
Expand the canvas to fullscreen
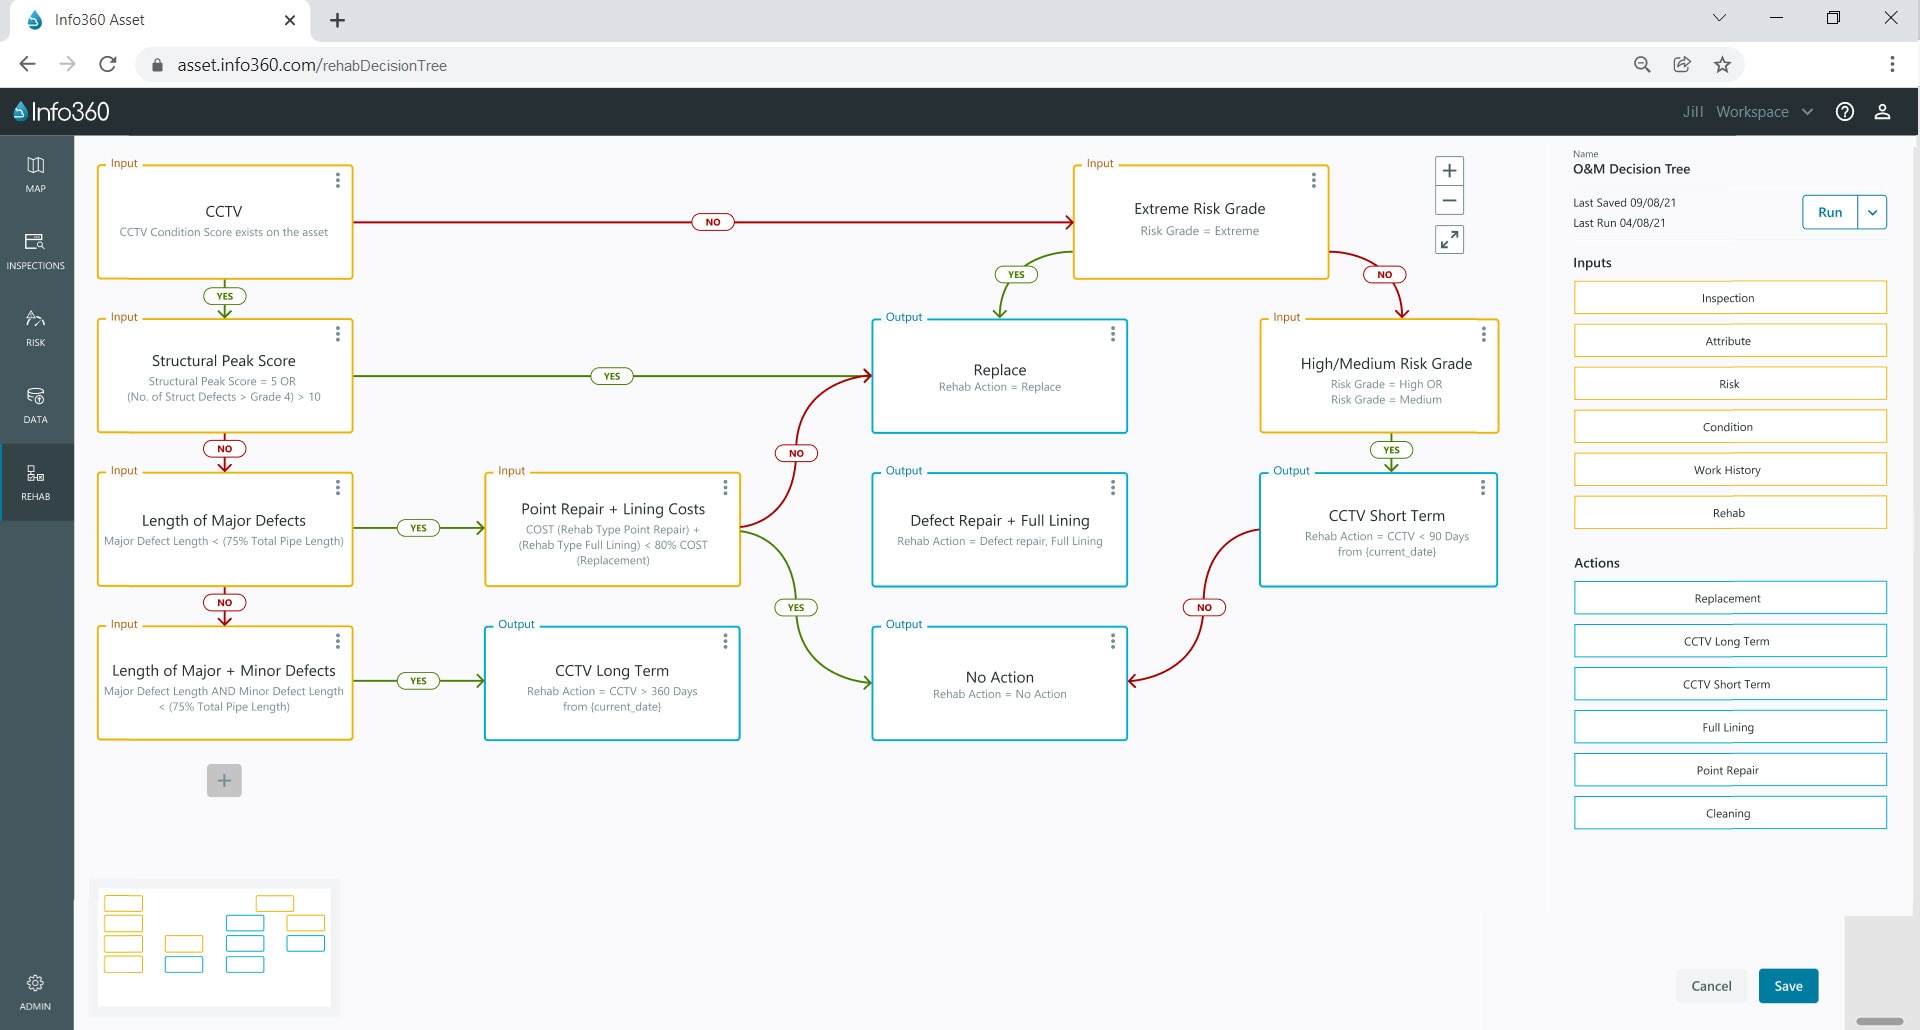(x=1449, y=240)
